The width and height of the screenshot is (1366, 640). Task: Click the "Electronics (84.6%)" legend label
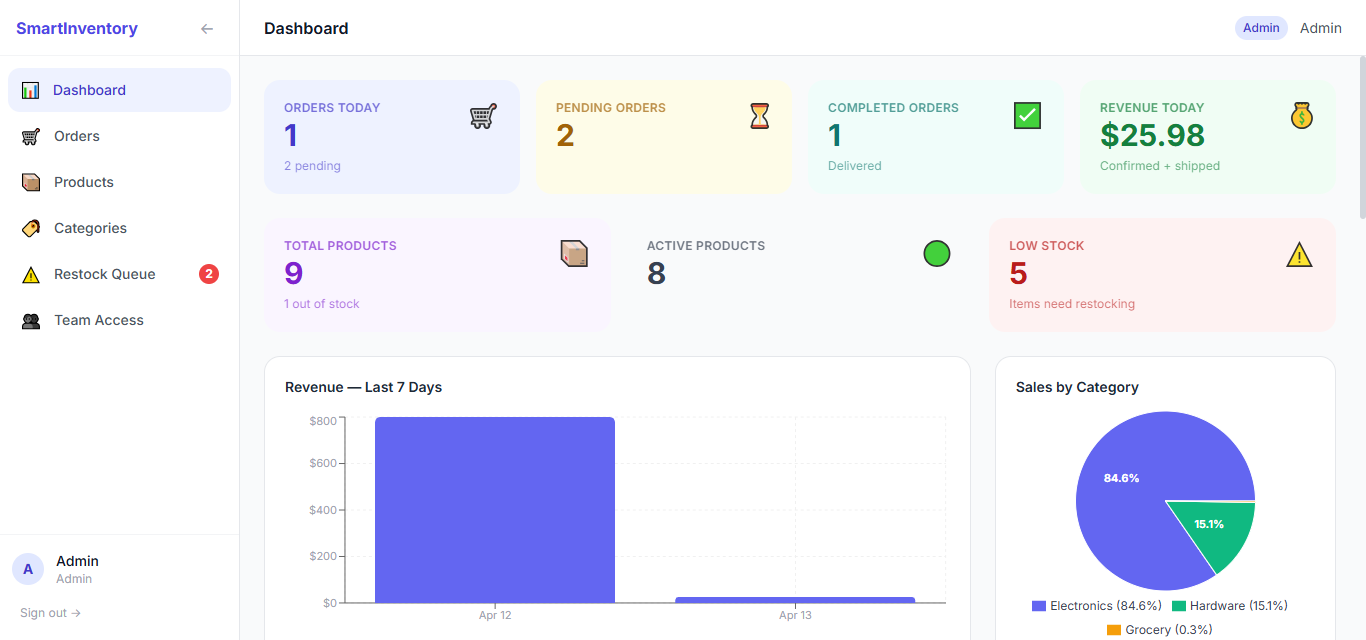tap(1106, 606)
